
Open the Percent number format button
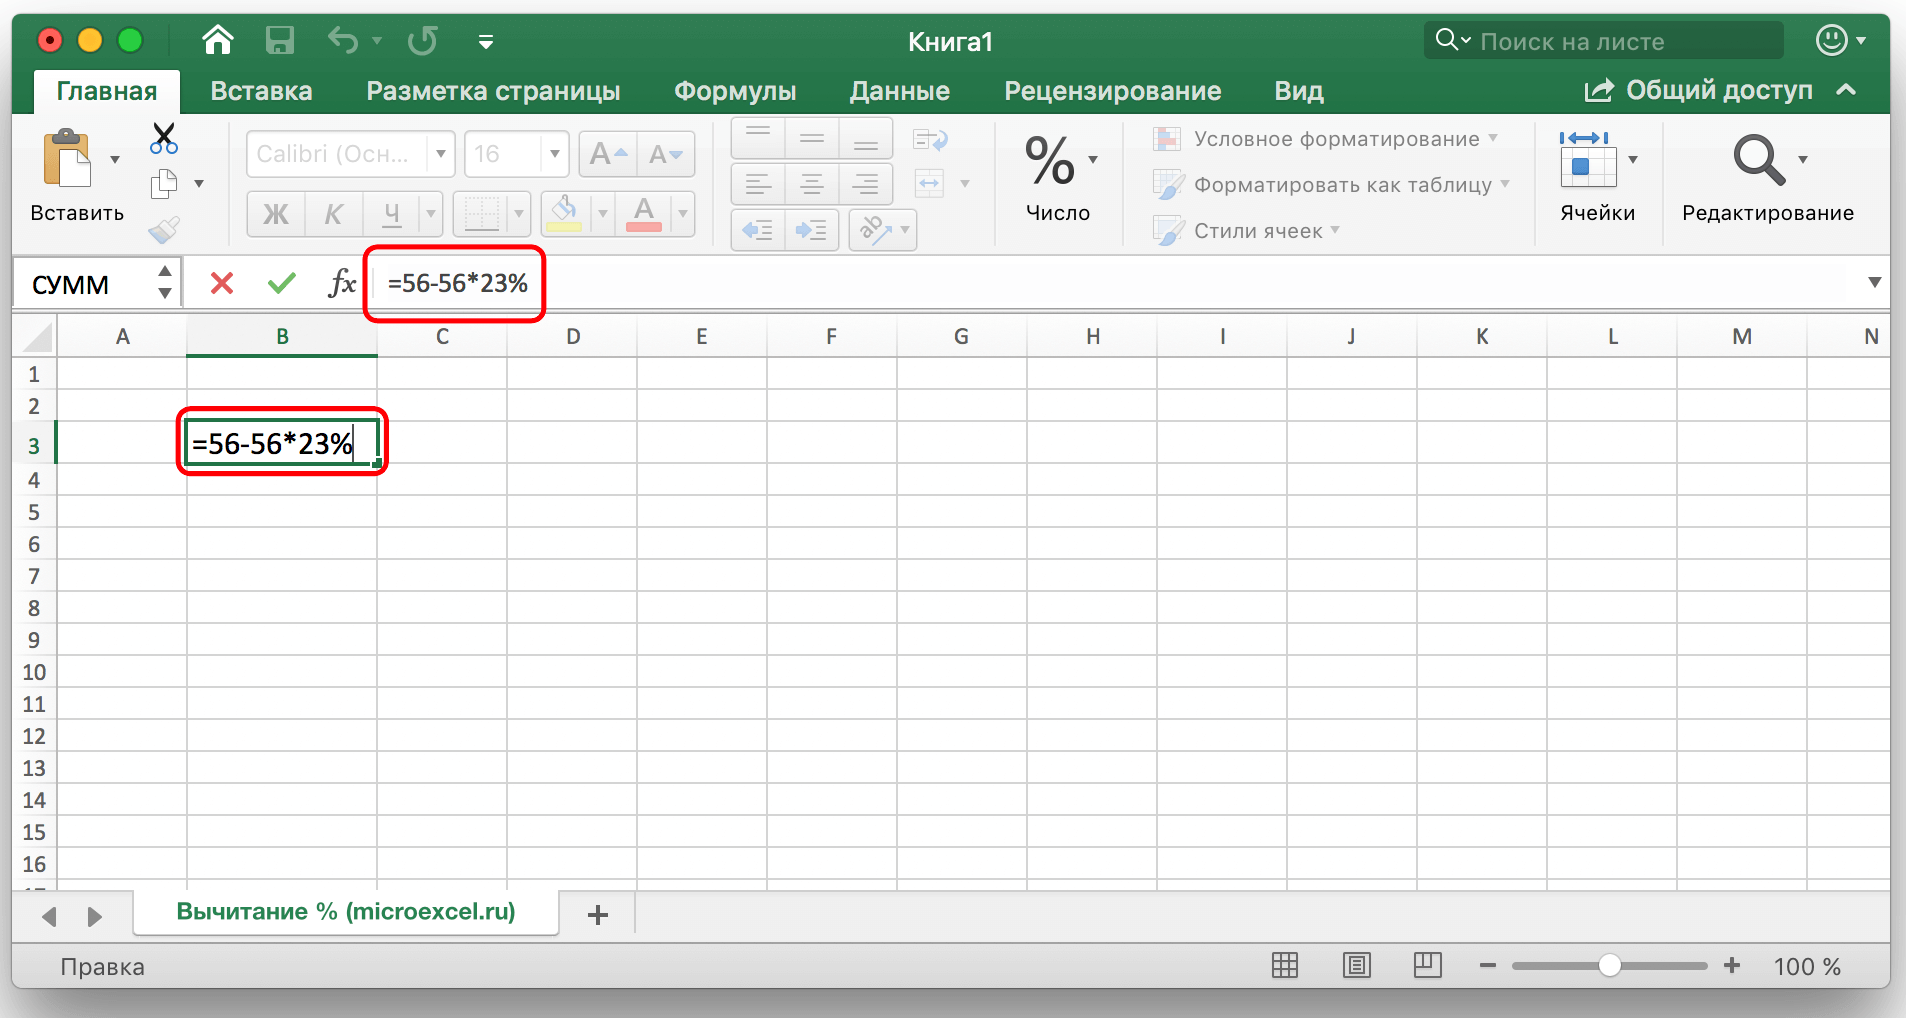pyautogui.click(x=1051, y=162)
